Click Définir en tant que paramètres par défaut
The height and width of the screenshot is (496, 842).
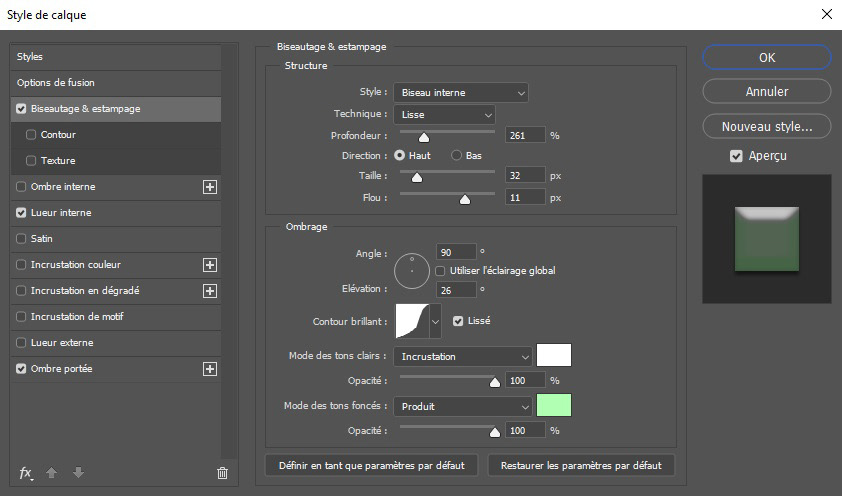pyautogui.click(x=372, y=465)
